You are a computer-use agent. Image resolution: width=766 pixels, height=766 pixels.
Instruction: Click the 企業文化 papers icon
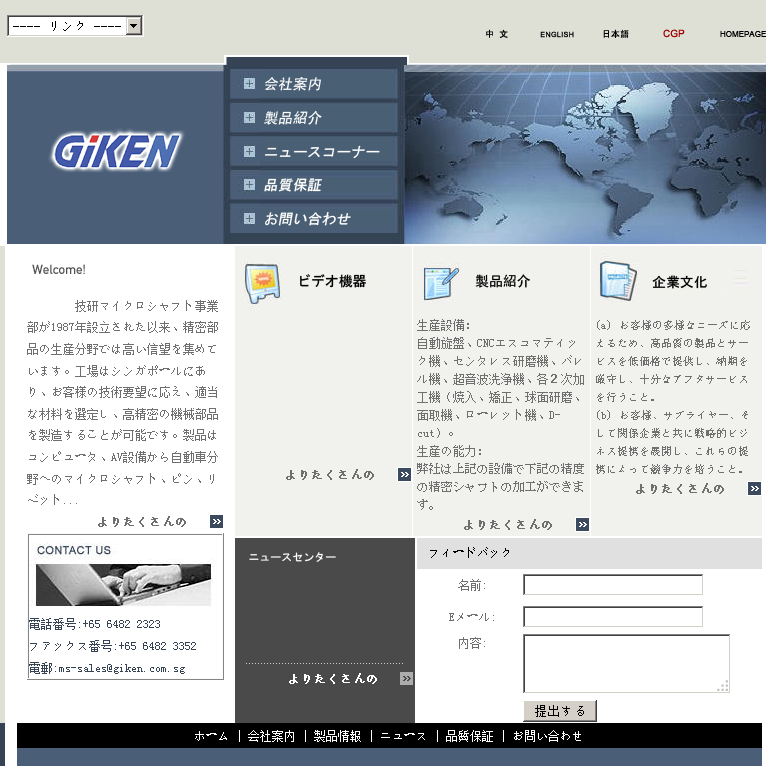point(618,280)
